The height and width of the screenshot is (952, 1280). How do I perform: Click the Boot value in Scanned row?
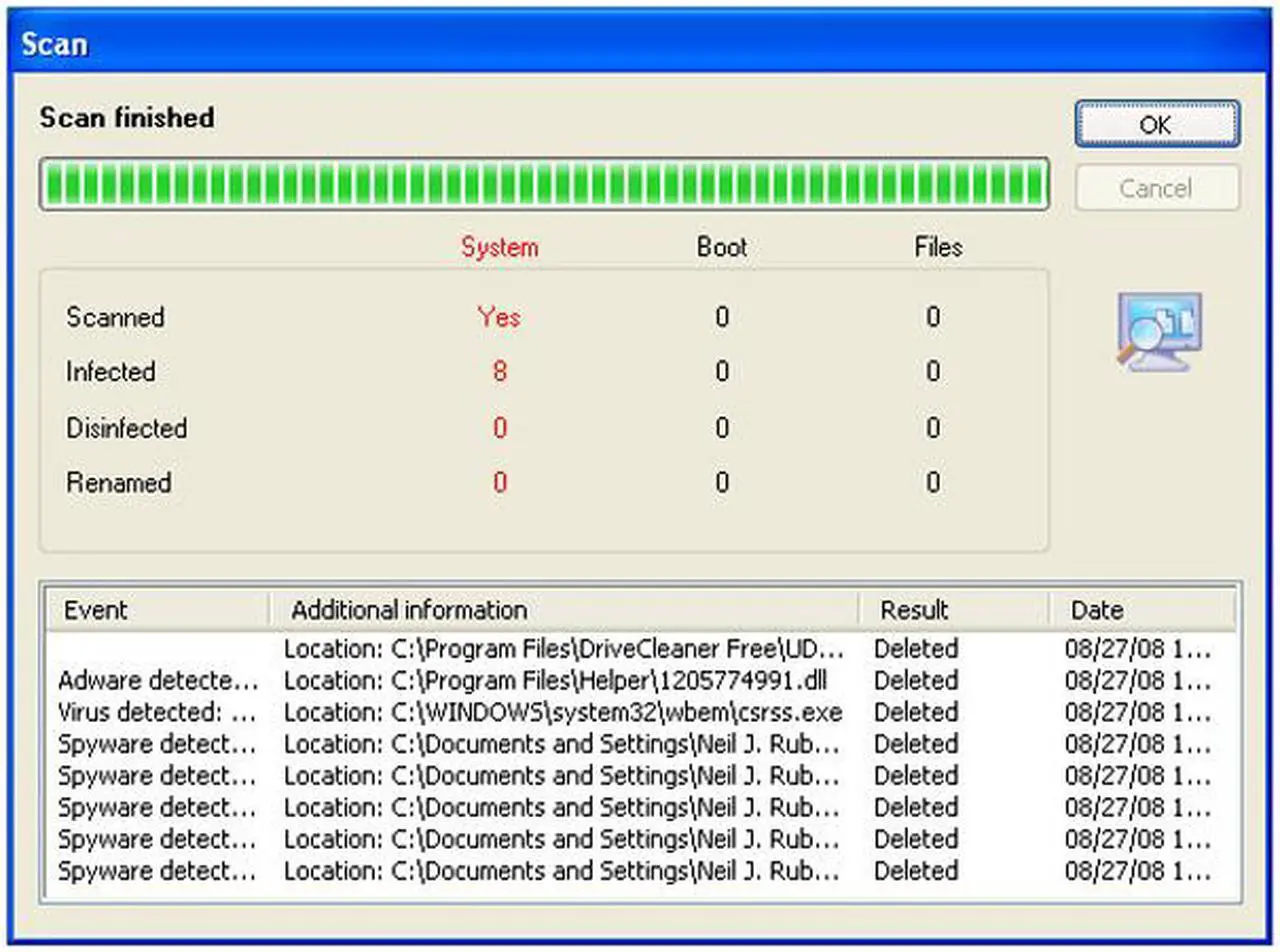tap(721, 317)
